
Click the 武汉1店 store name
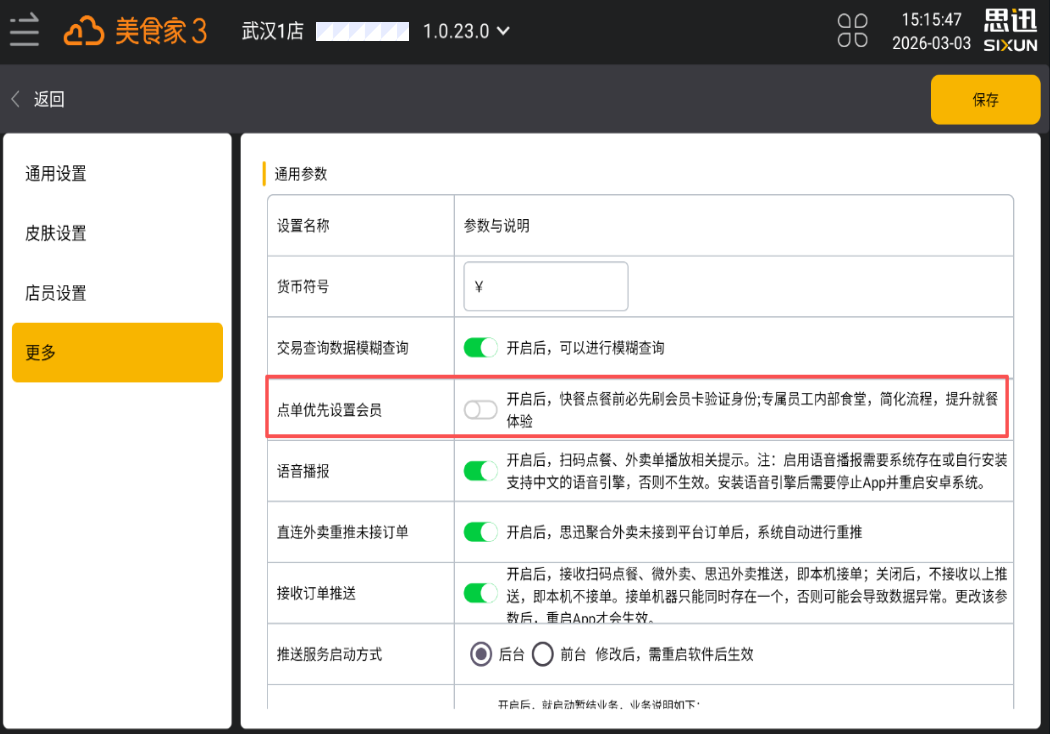click(x=272, y=31)
